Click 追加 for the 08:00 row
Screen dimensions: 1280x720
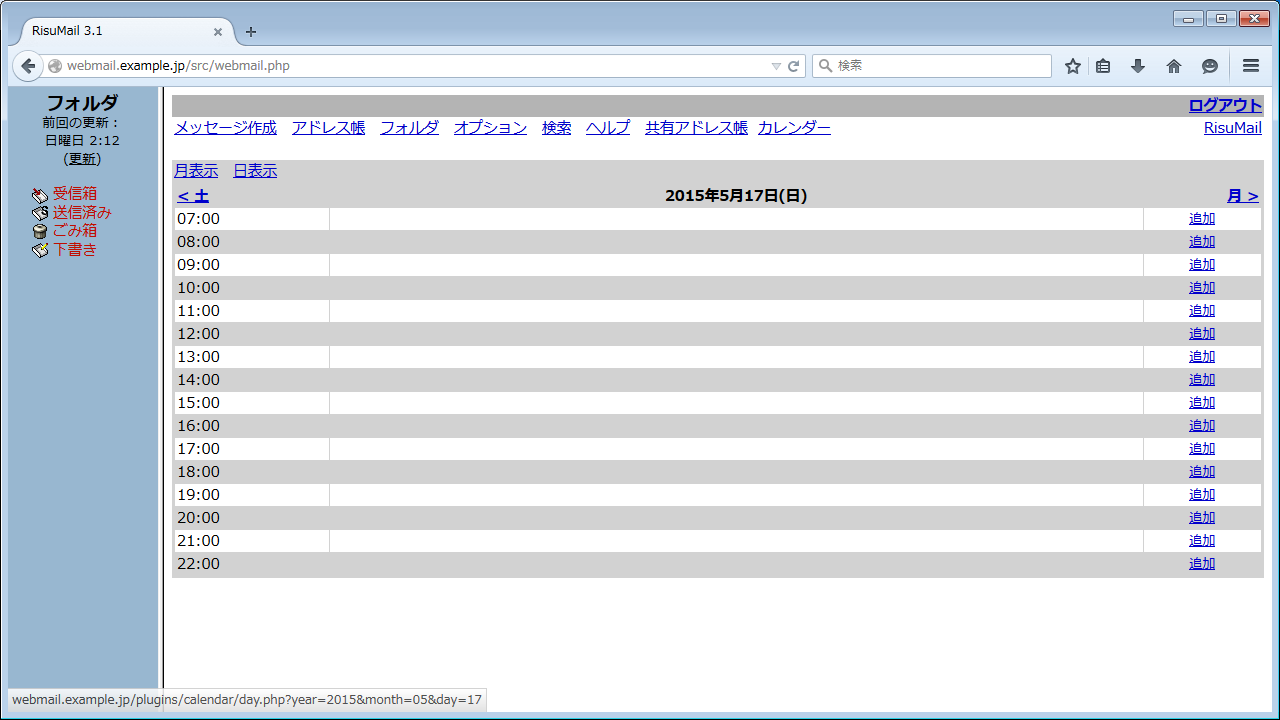1202,242
